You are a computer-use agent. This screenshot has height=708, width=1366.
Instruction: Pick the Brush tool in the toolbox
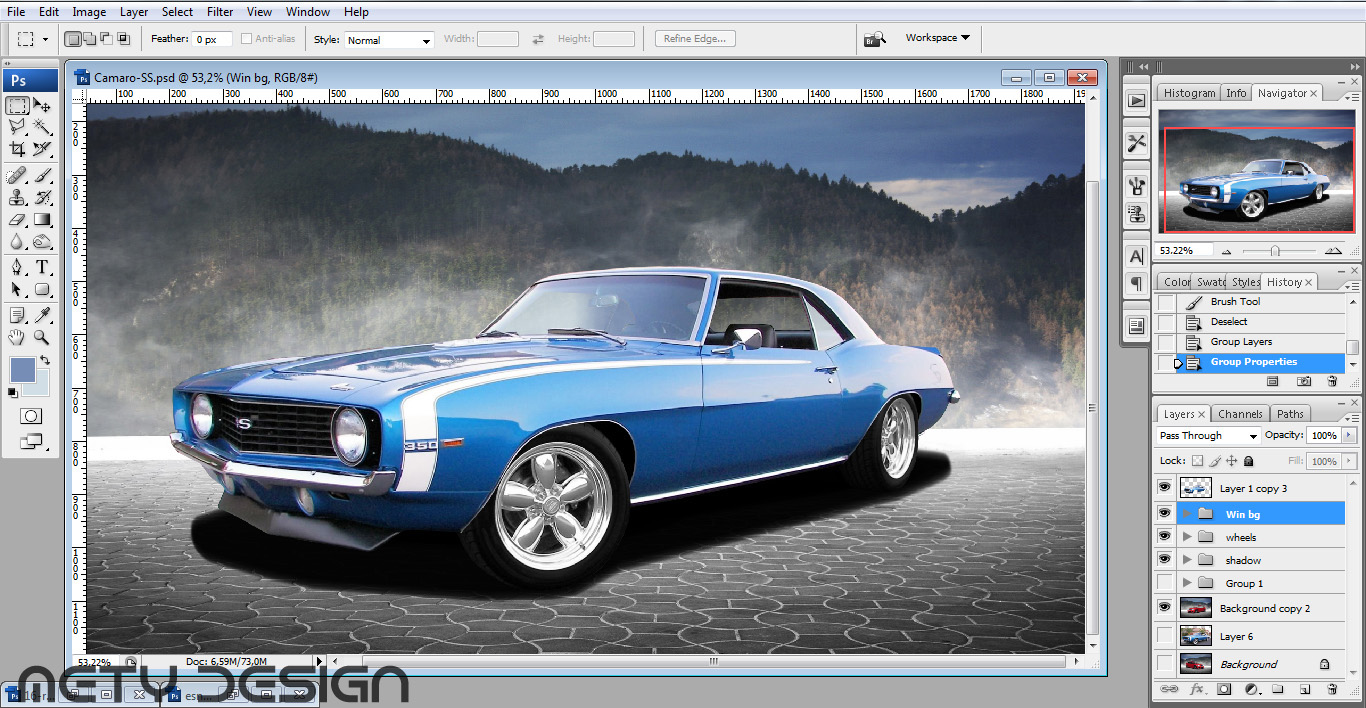(42, 177)
